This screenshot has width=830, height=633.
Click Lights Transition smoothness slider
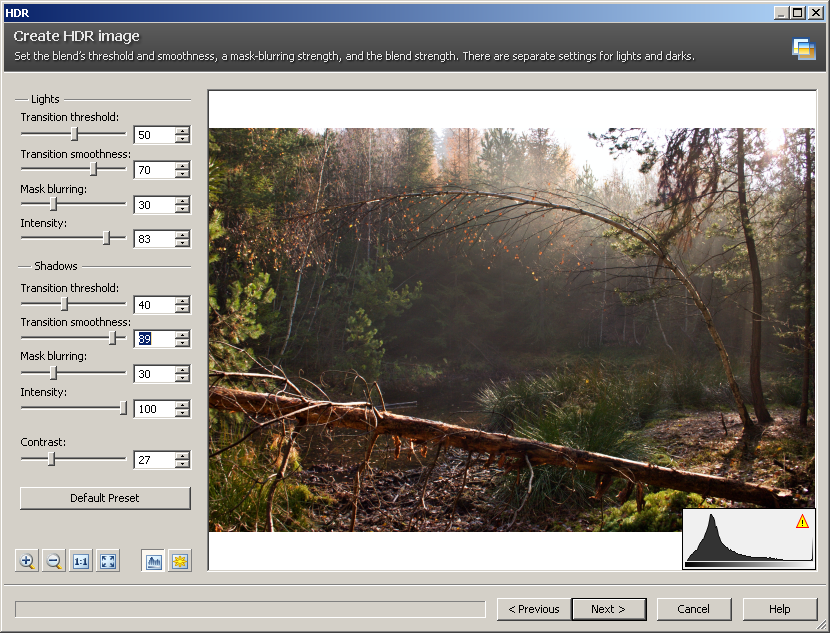click(x=74, y=169)
